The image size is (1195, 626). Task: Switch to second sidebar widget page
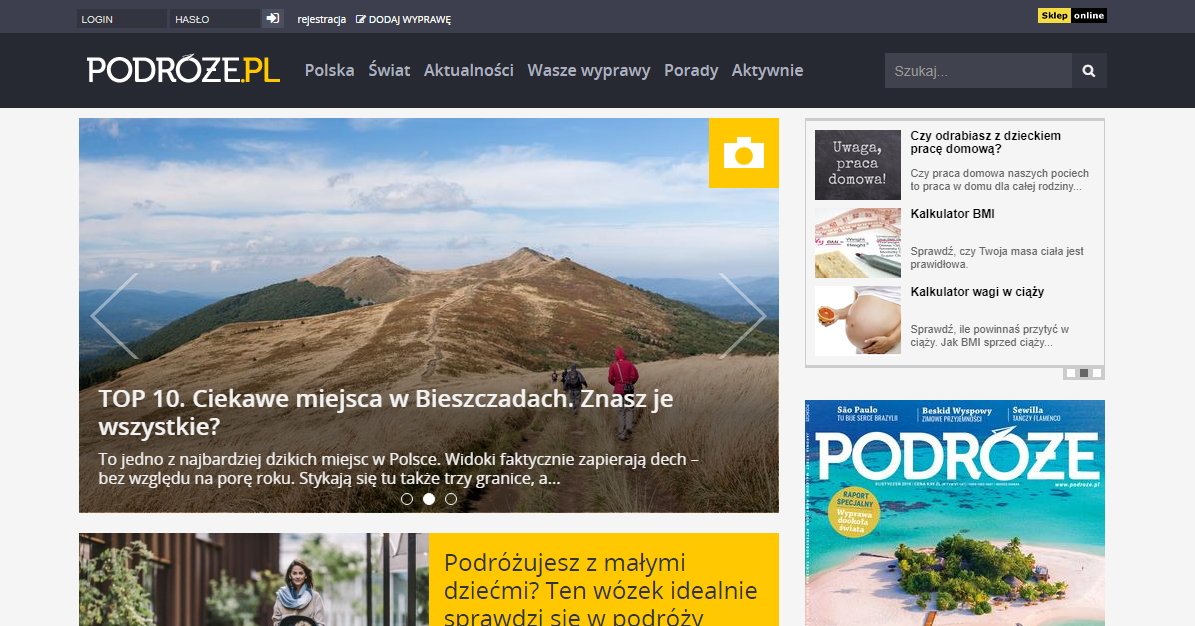(1084, 373)
